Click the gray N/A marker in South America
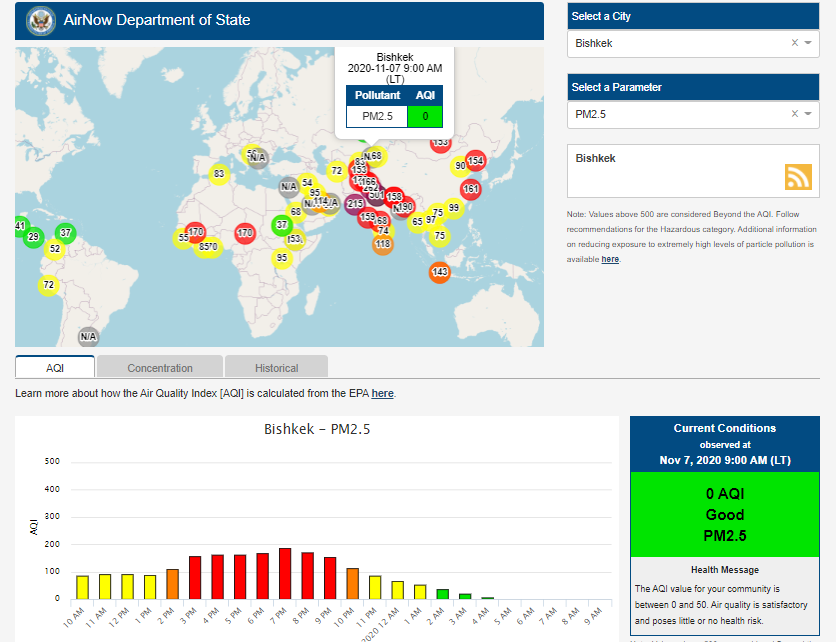The width and height of the screenshot is (836, 642). coord(89,337)
